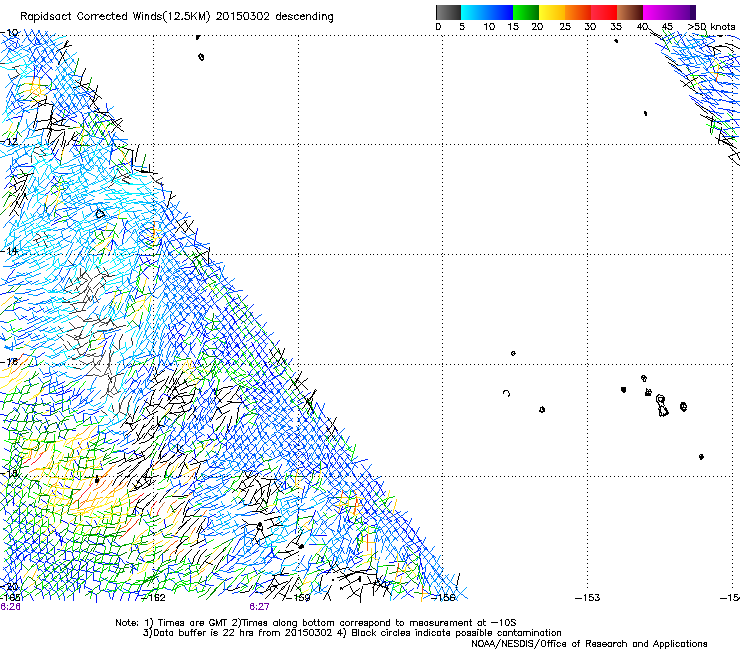Click the latitude label '-12'
Screen dimensions: 740x650
[9, 142]
